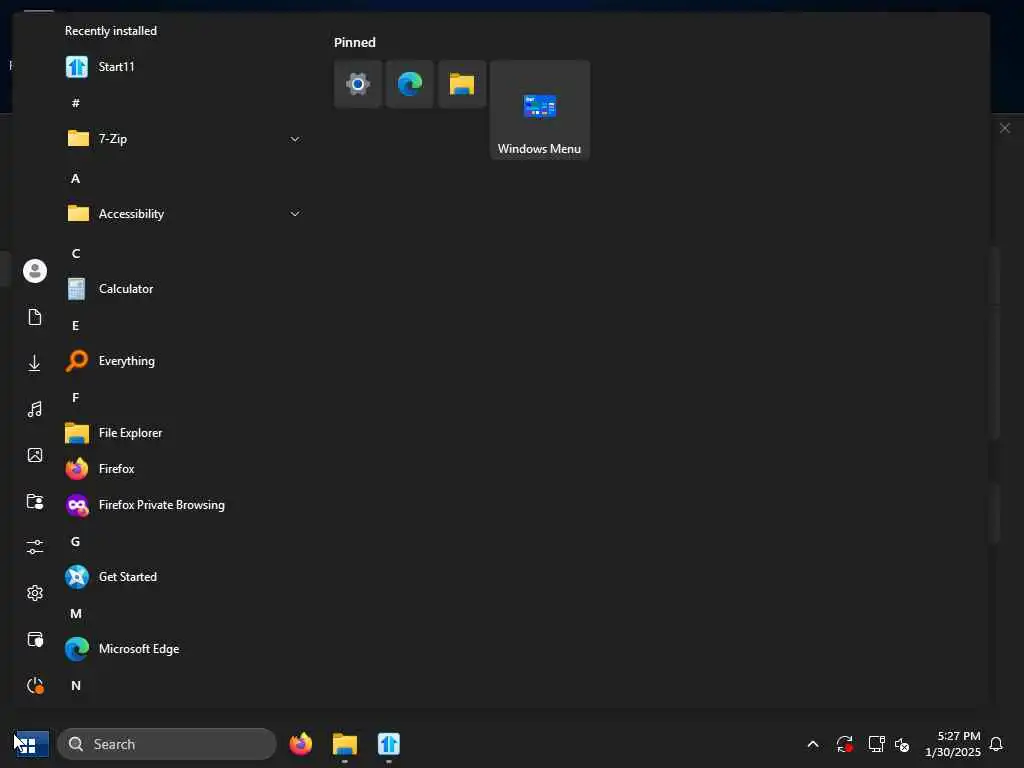Expand the Accessibility folder chevron
Image resolution: width=1024 pixels, height=768 pixels.
(295, 214)
